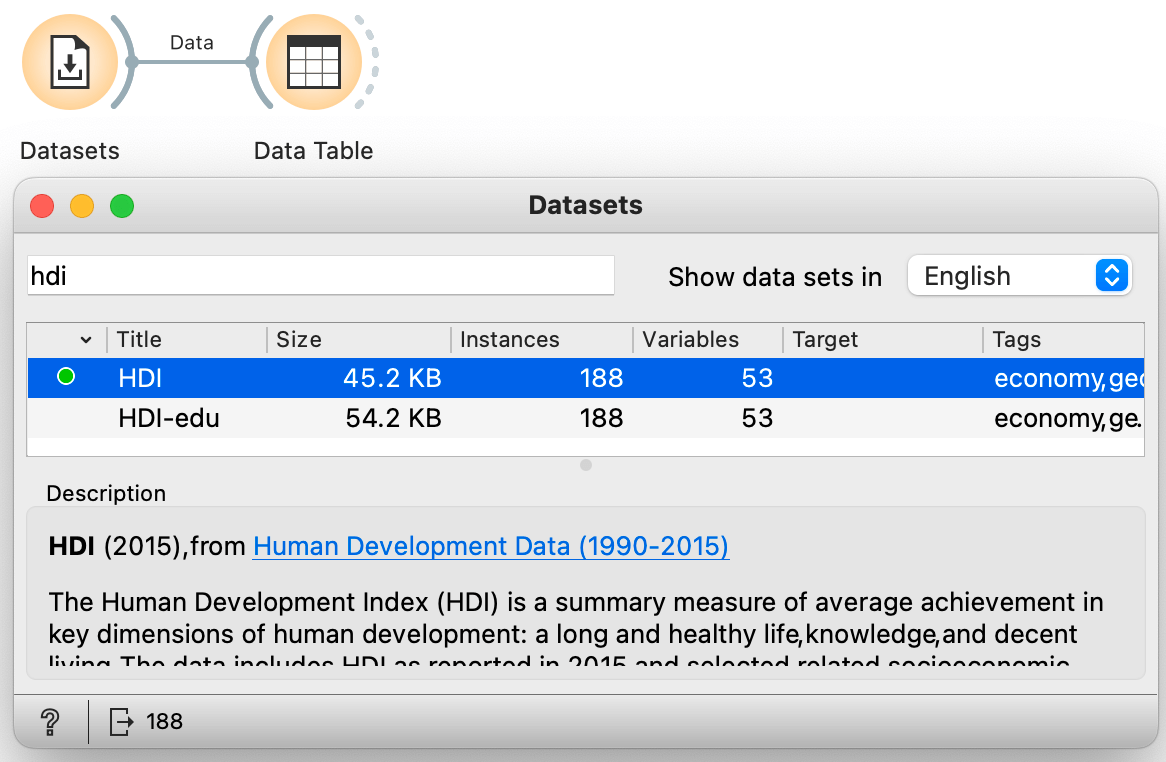1166x762 pixels.
Task: Select the HDI dataset row title
Action: pyautogui.click(x=140, y=378)
